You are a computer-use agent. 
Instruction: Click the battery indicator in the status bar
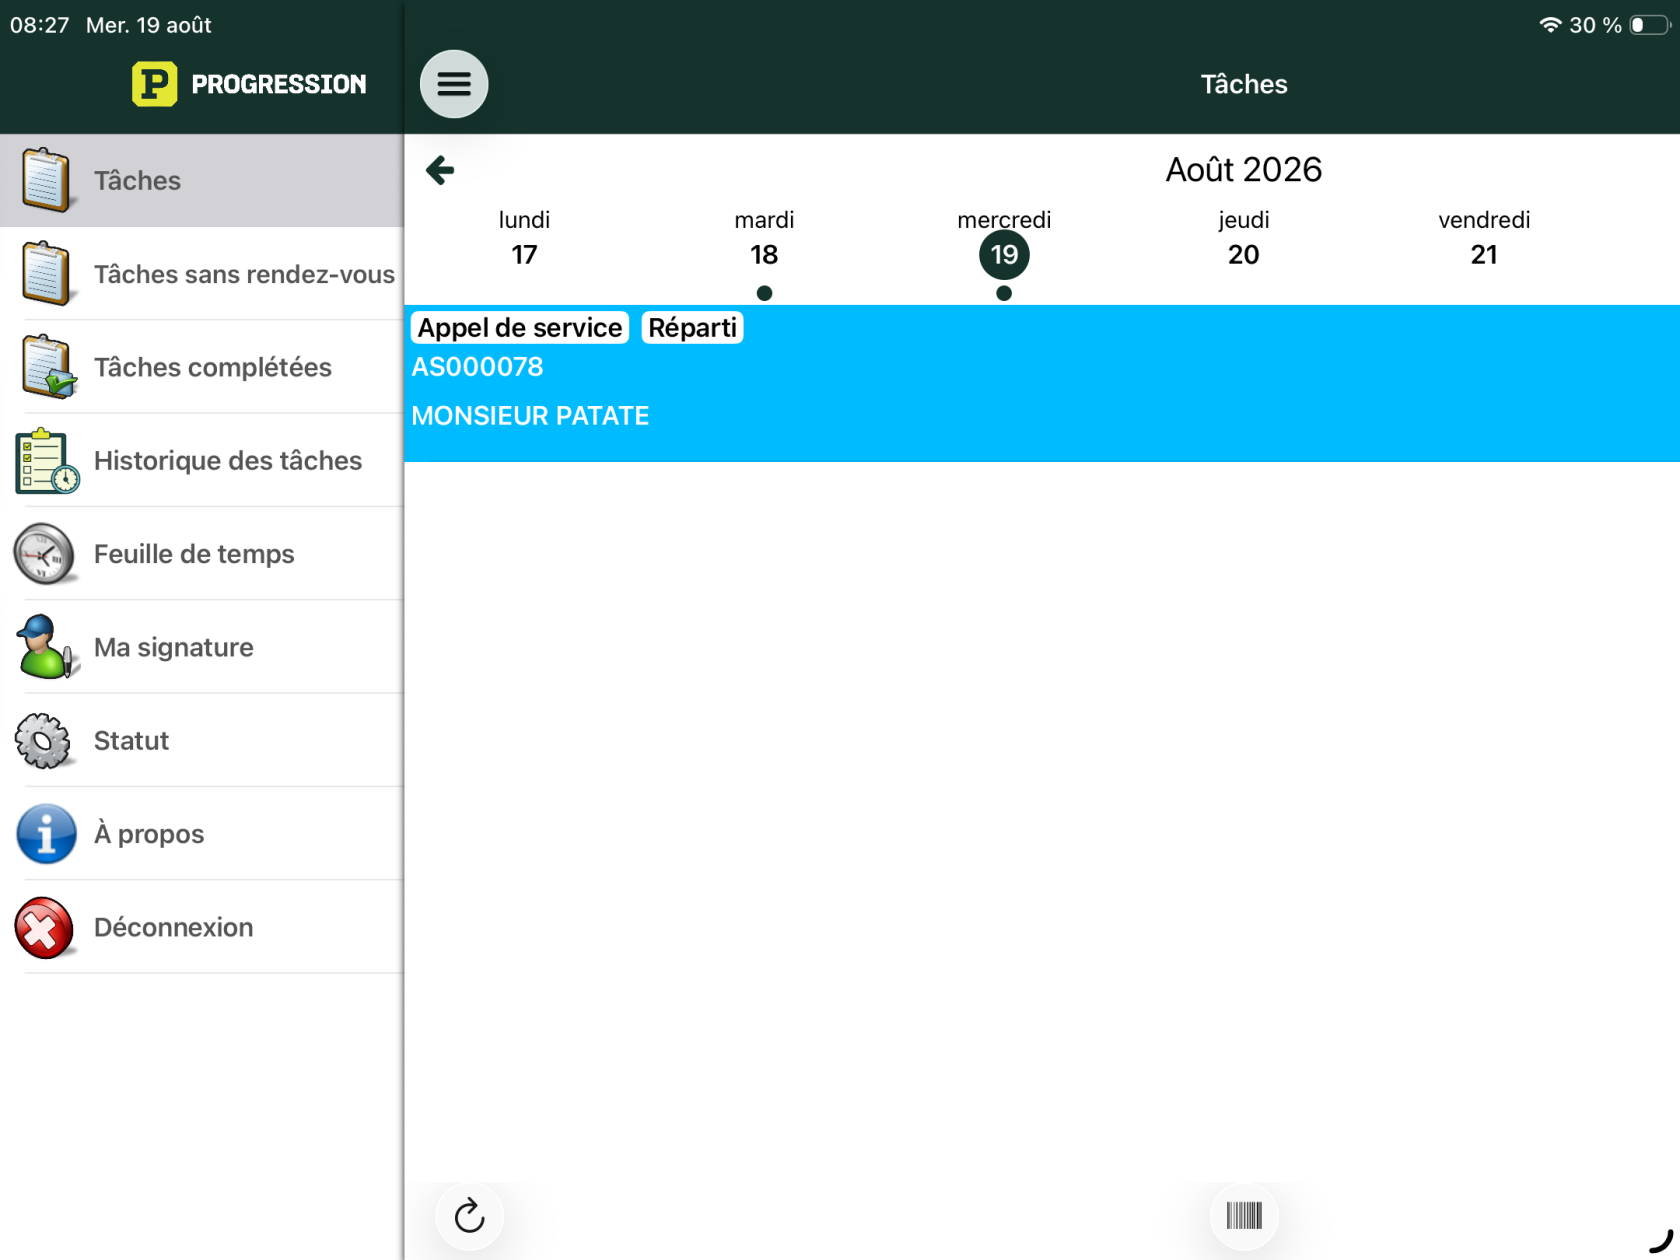pos(1651,25)
